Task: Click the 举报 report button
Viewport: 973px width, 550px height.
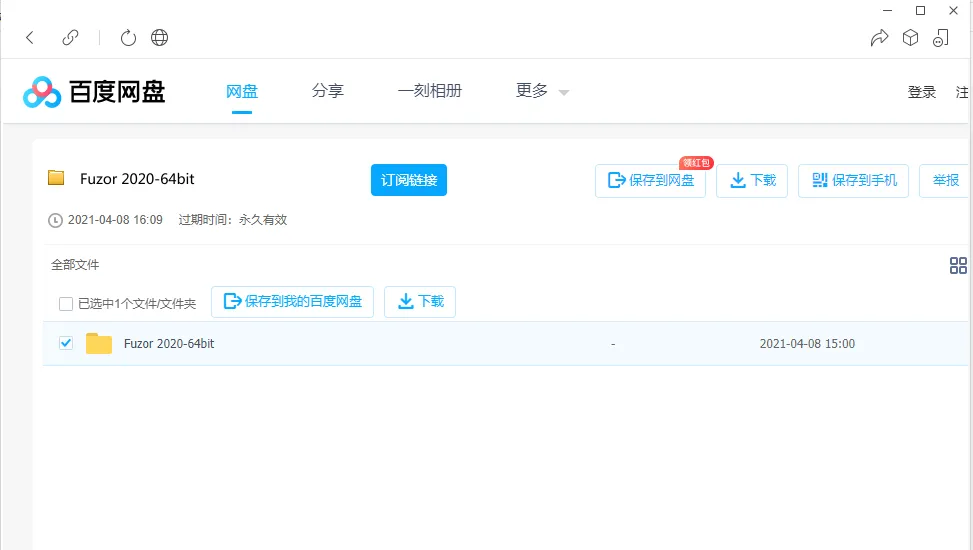Action: (x=945, y=181)
